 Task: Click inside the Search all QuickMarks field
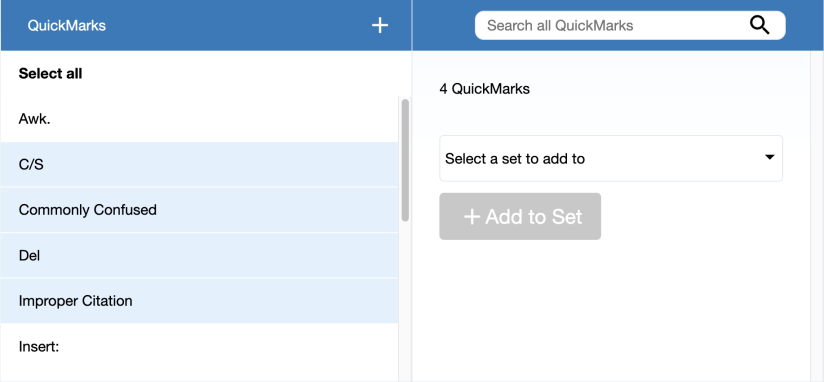(615, 25)
